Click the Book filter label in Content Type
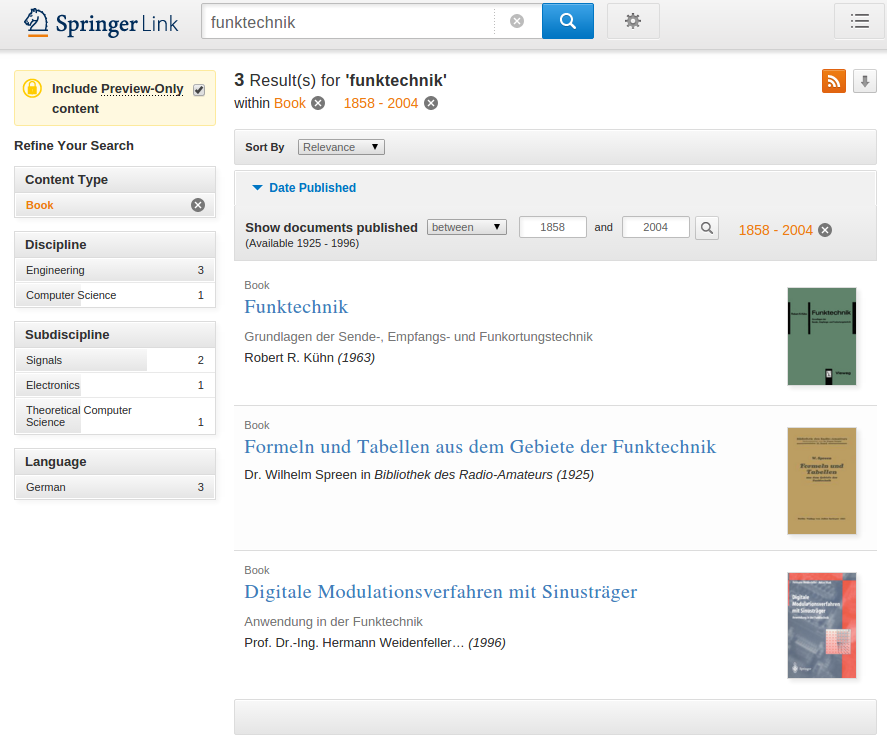This screenshot has width=887, height=751. (40, 205)
